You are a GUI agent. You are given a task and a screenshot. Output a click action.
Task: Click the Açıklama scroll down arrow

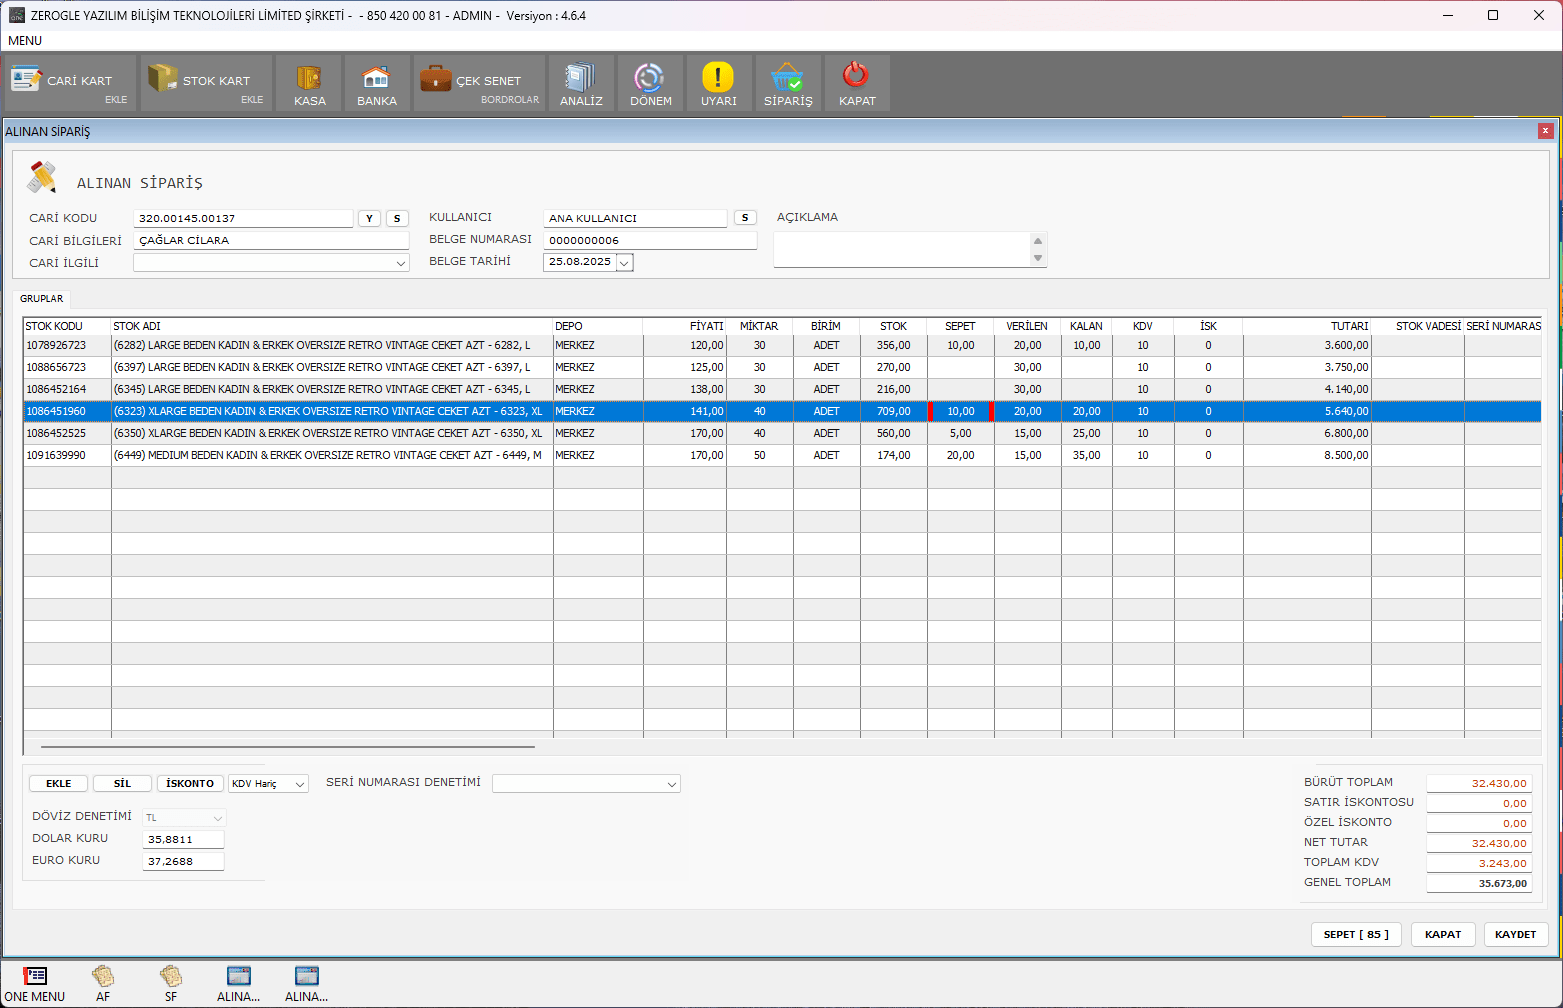(1038, 258)
